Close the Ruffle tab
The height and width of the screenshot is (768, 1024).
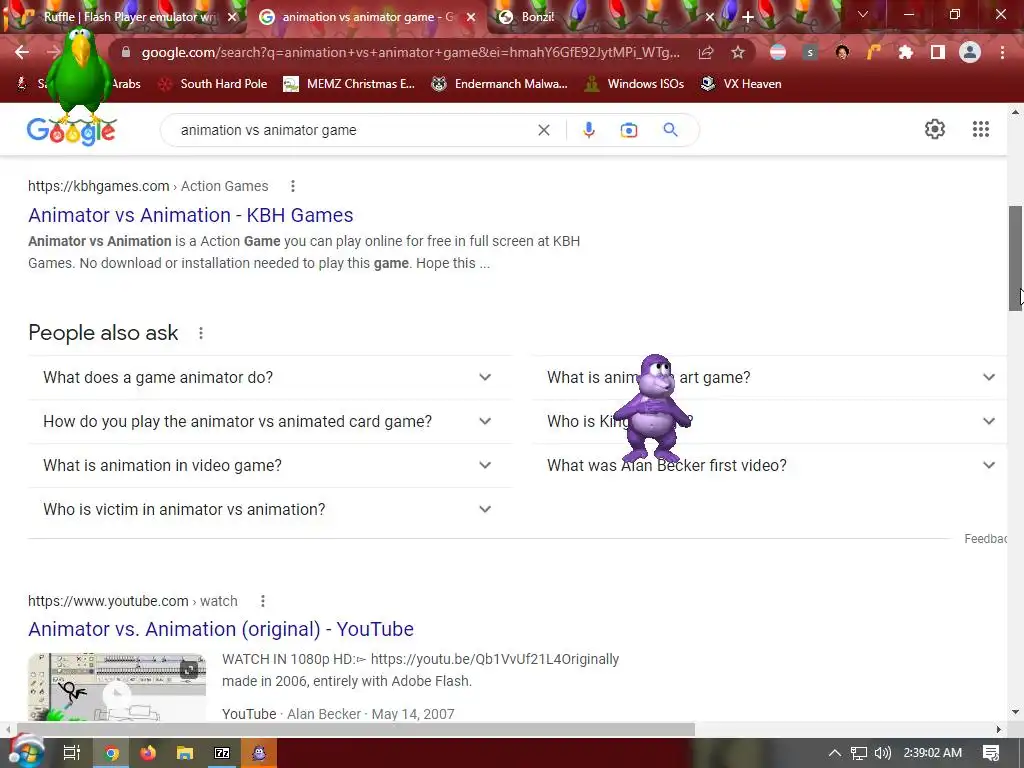(232, 17)
